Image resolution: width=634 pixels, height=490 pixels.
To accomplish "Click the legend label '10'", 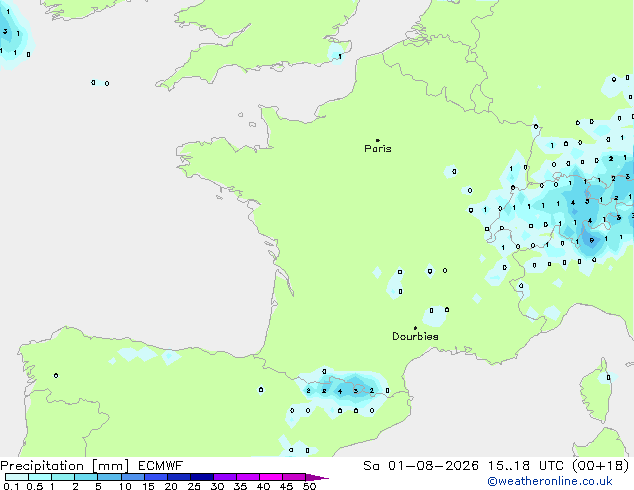I will click(125, 486).
